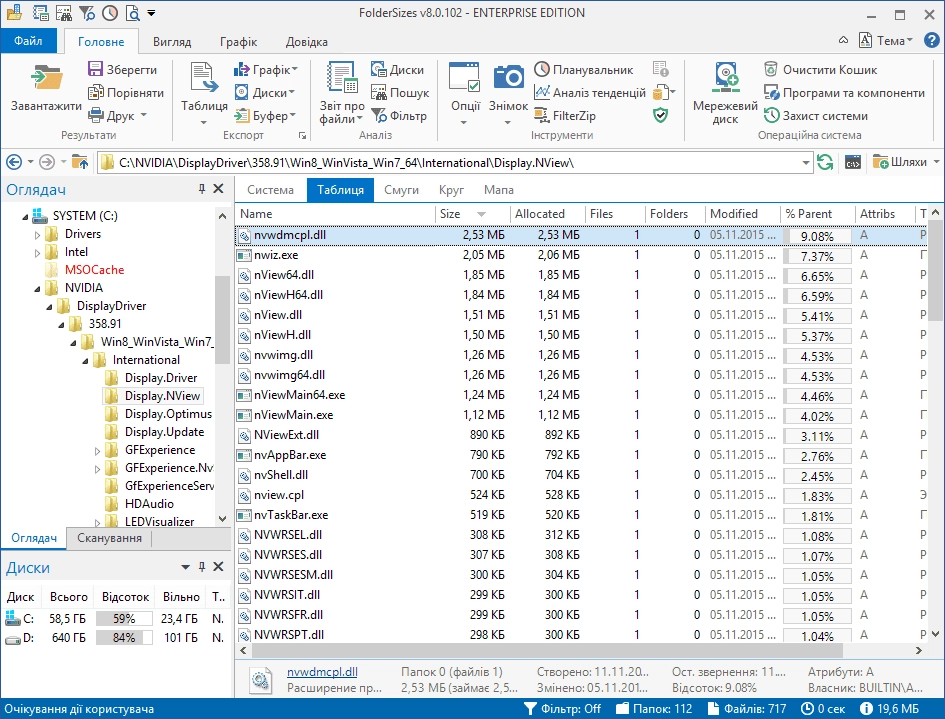Click the Друк print icon

[95, 115]
